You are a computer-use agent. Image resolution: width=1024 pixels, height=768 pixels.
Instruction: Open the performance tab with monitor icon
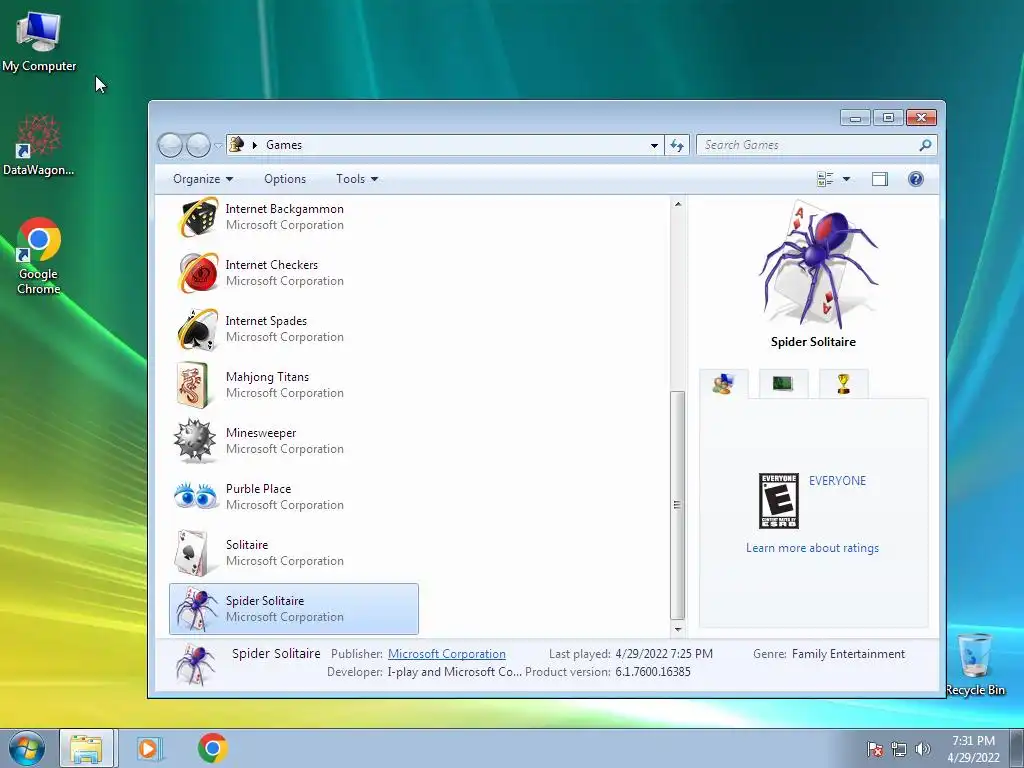[783, 383]
